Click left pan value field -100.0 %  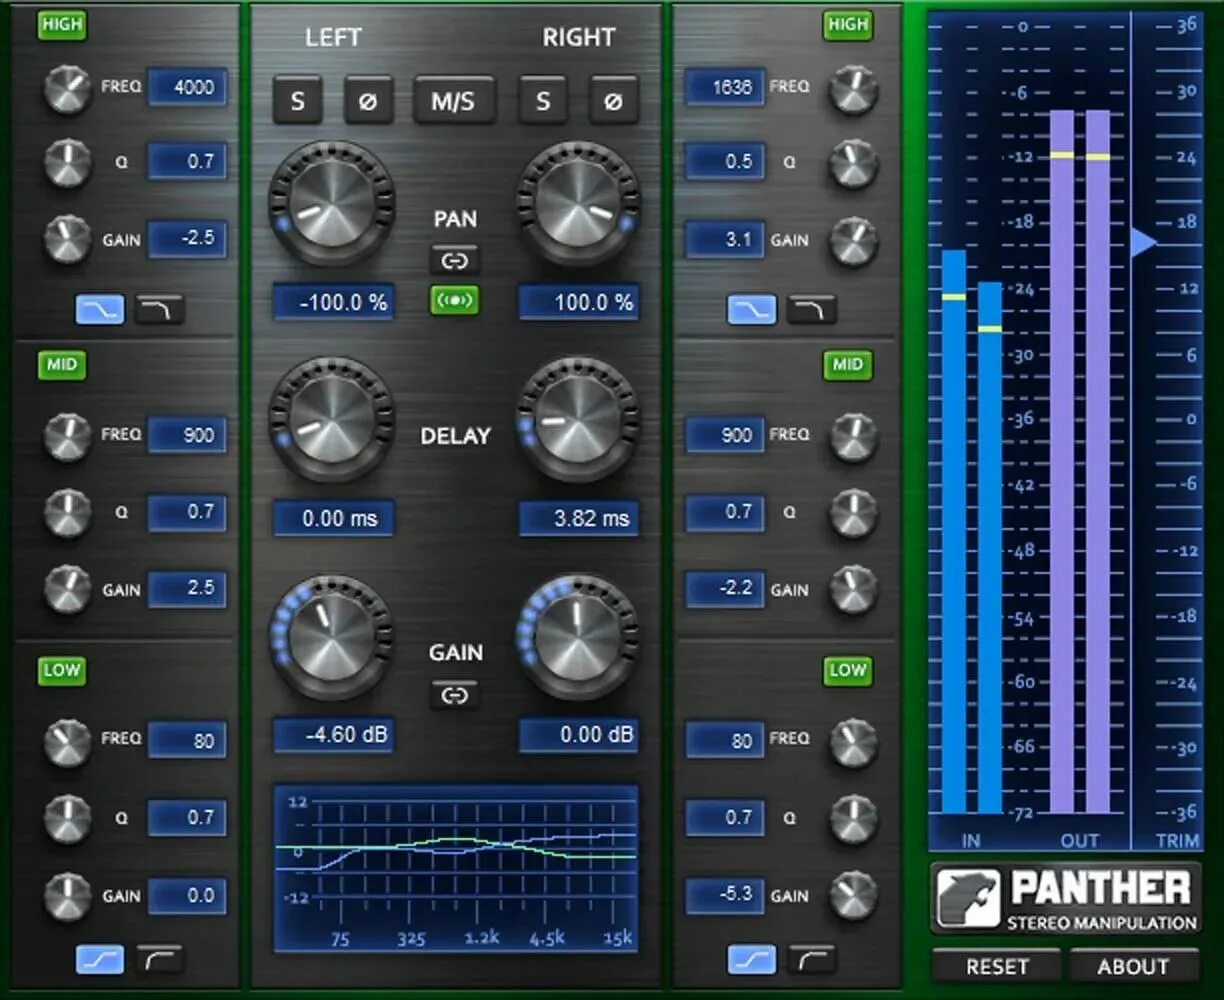tap(333, 302)
